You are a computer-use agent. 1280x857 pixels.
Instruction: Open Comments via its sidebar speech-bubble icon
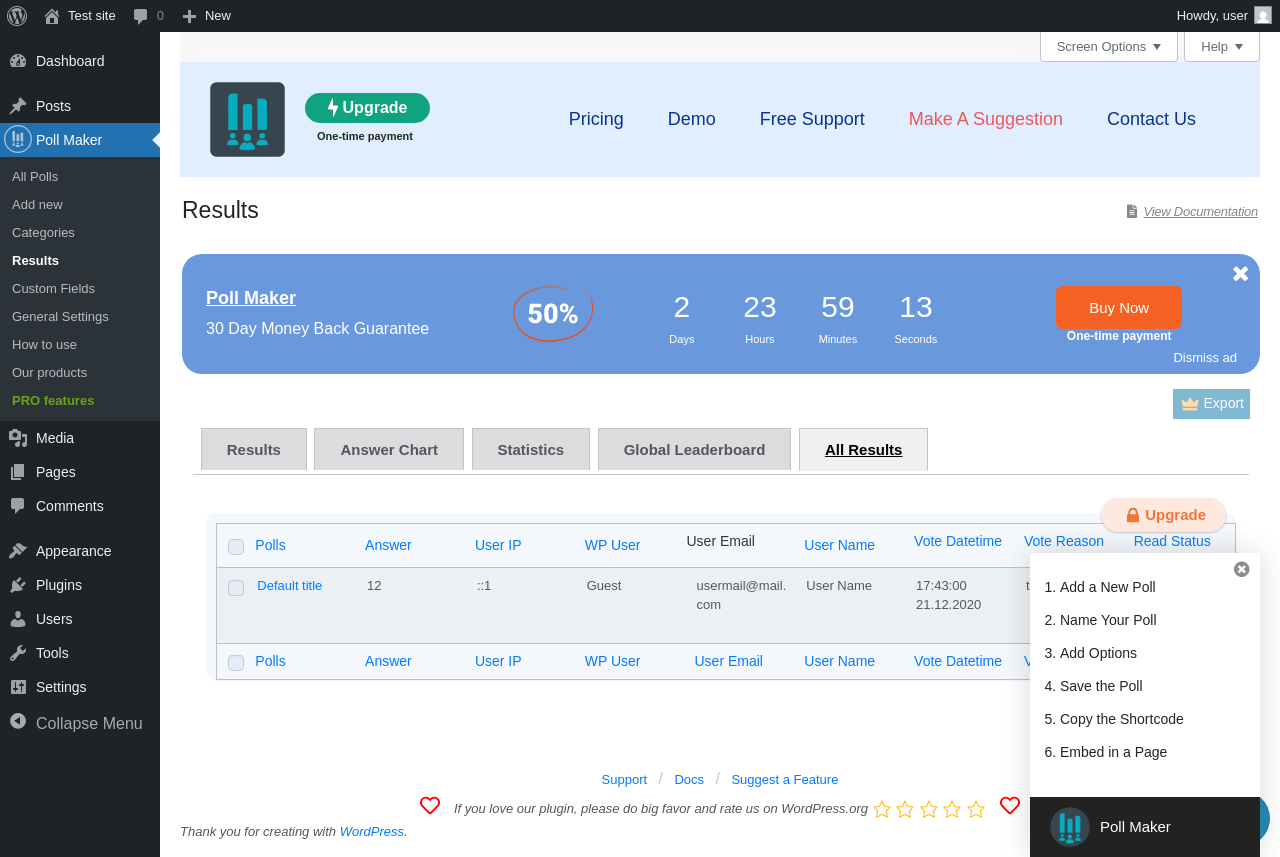point(18,506)
